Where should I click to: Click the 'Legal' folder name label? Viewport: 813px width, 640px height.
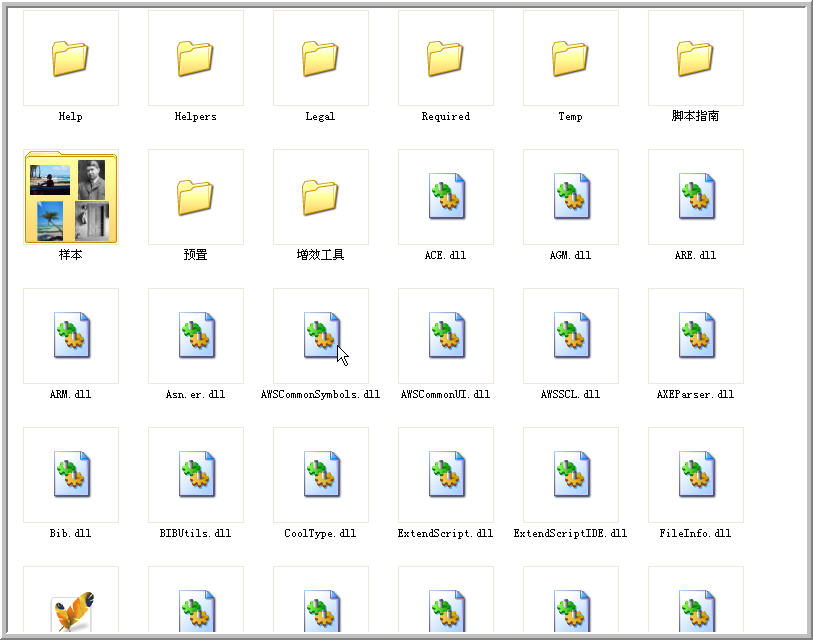click(x=320, y=116)
